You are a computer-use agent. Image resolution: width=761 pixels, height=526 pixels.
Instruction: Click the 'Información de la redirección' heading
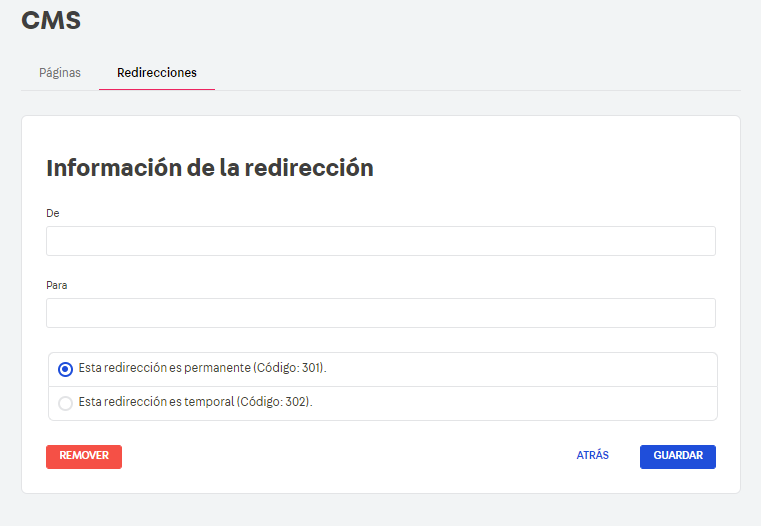[210, 168]
